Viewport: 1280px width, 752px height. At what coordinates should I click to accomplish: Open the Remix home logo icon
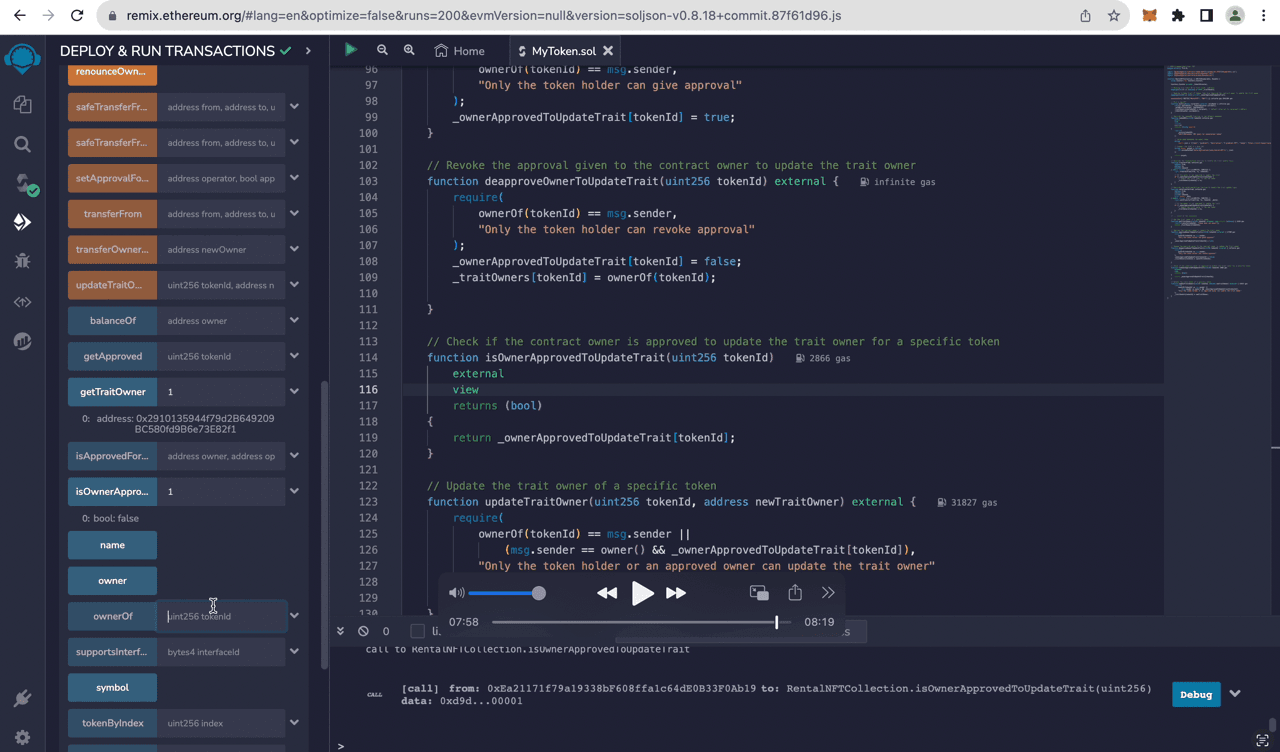tap(22, 58)
